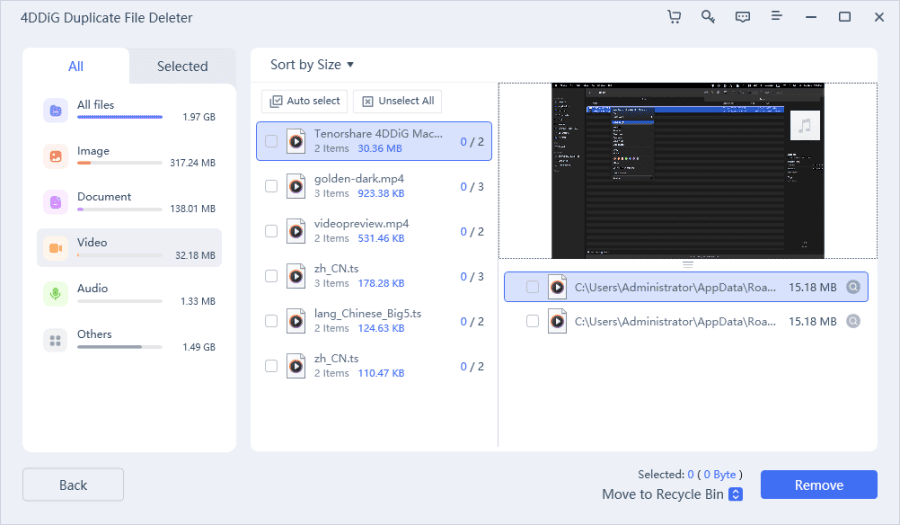Expand the Sort by Size dropdown
Viewport: 900px width, 525px height.
click(312, 65)
